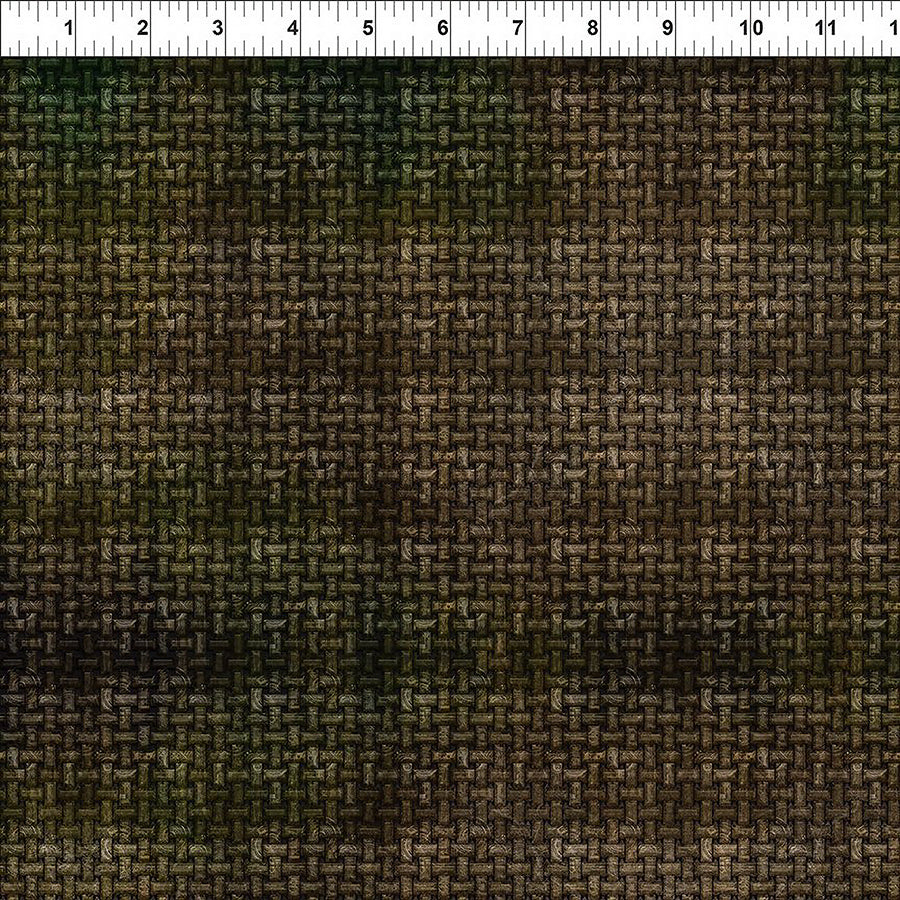The image size is (900, 900).
Task: Click the number 7 on the ruler
Action: [x=517, y=27]
